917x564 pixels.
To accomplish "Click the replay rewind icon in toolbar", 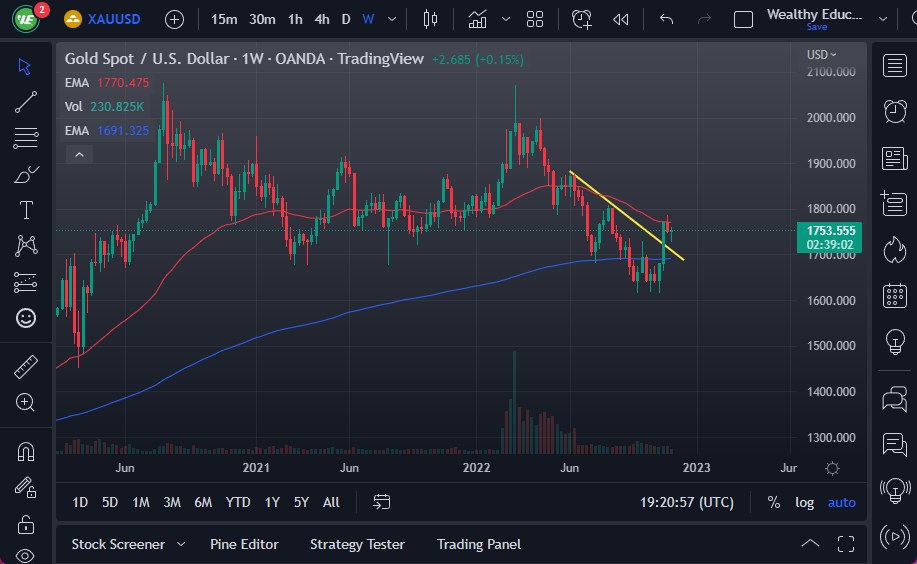I will coord(621,19).
